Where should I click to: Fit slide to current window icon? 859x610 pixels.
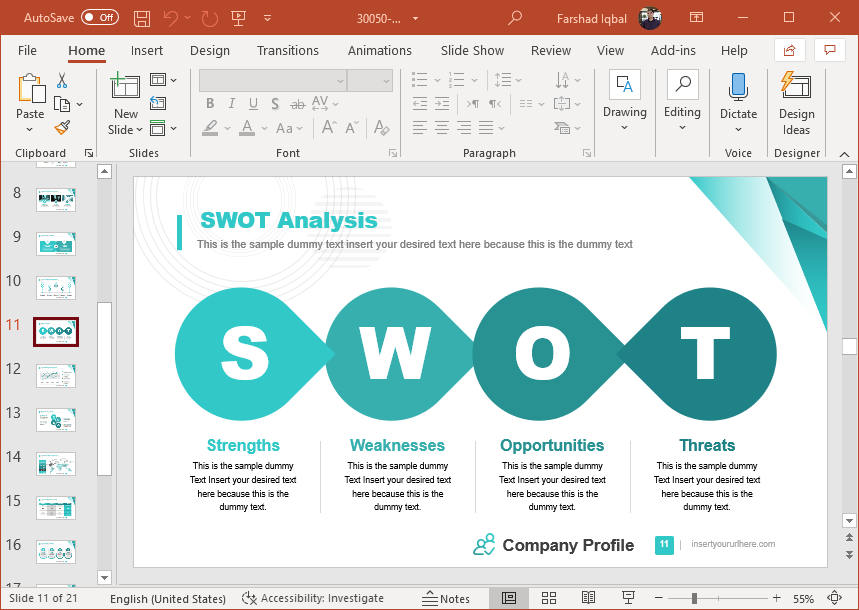point(834,598)
